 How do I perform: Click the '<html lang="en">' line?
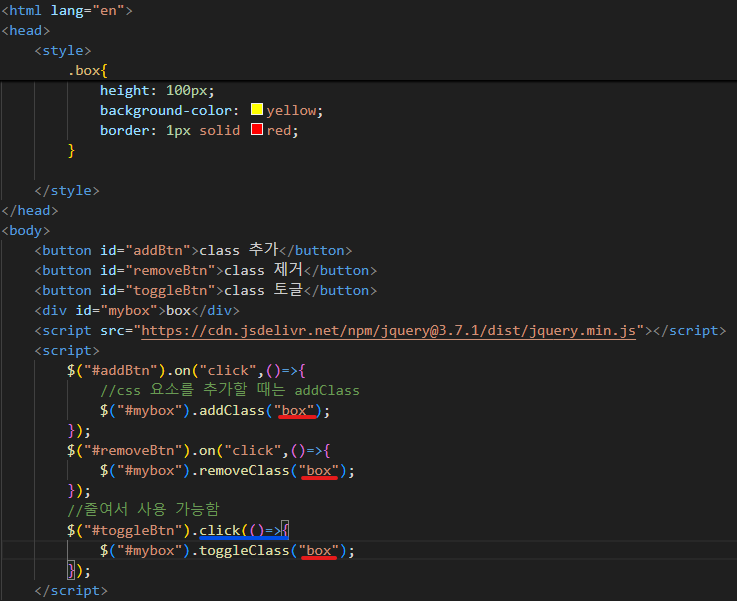67,10
